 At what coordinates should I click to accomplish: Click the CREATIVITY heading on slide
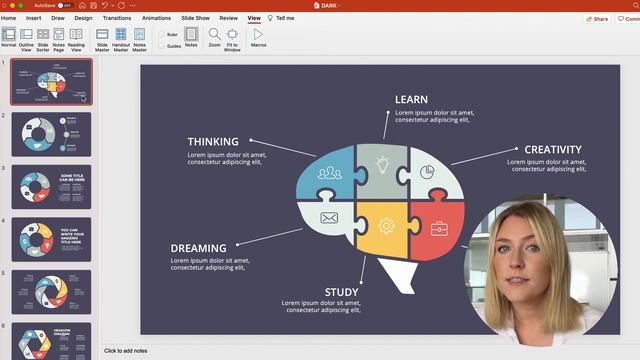(x=553, y=150)
